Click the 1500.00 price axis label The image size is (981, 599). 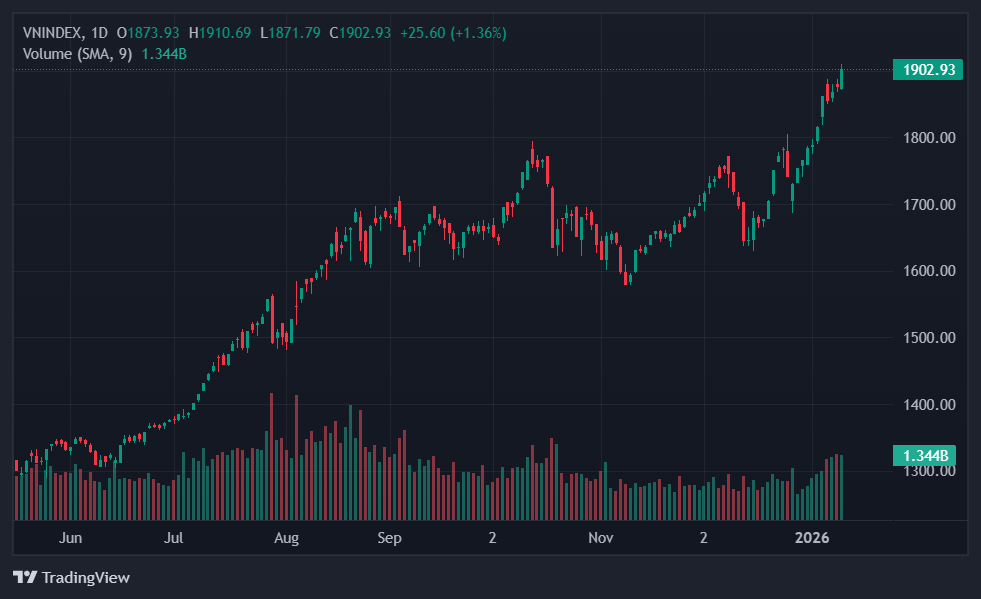point(929,338)
